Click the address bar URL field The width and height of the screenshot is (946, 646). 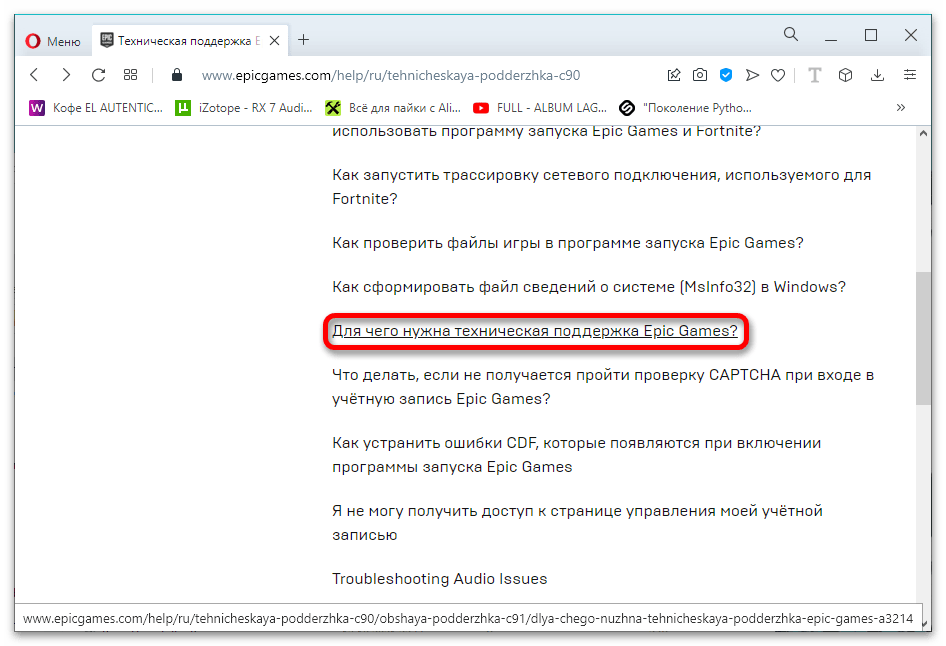[x=391, y=75]
